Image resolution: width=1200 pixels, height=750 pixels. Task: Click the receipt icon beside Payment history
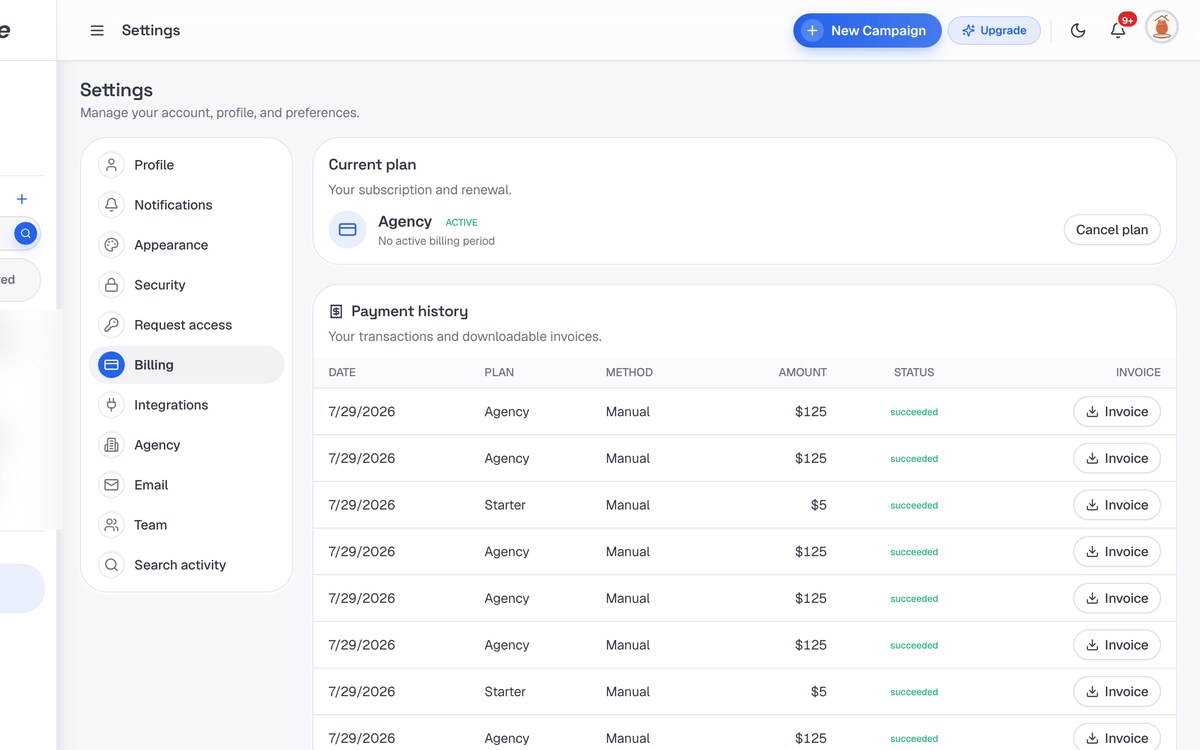pos(336,312)
